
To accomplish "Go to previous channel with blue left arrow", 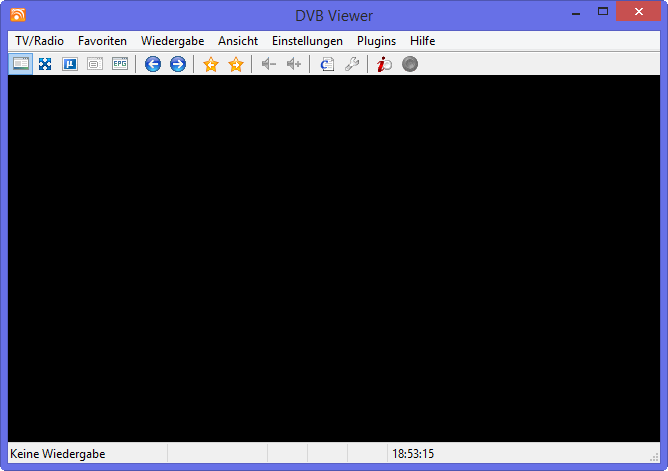I will (x=153, y=64).
